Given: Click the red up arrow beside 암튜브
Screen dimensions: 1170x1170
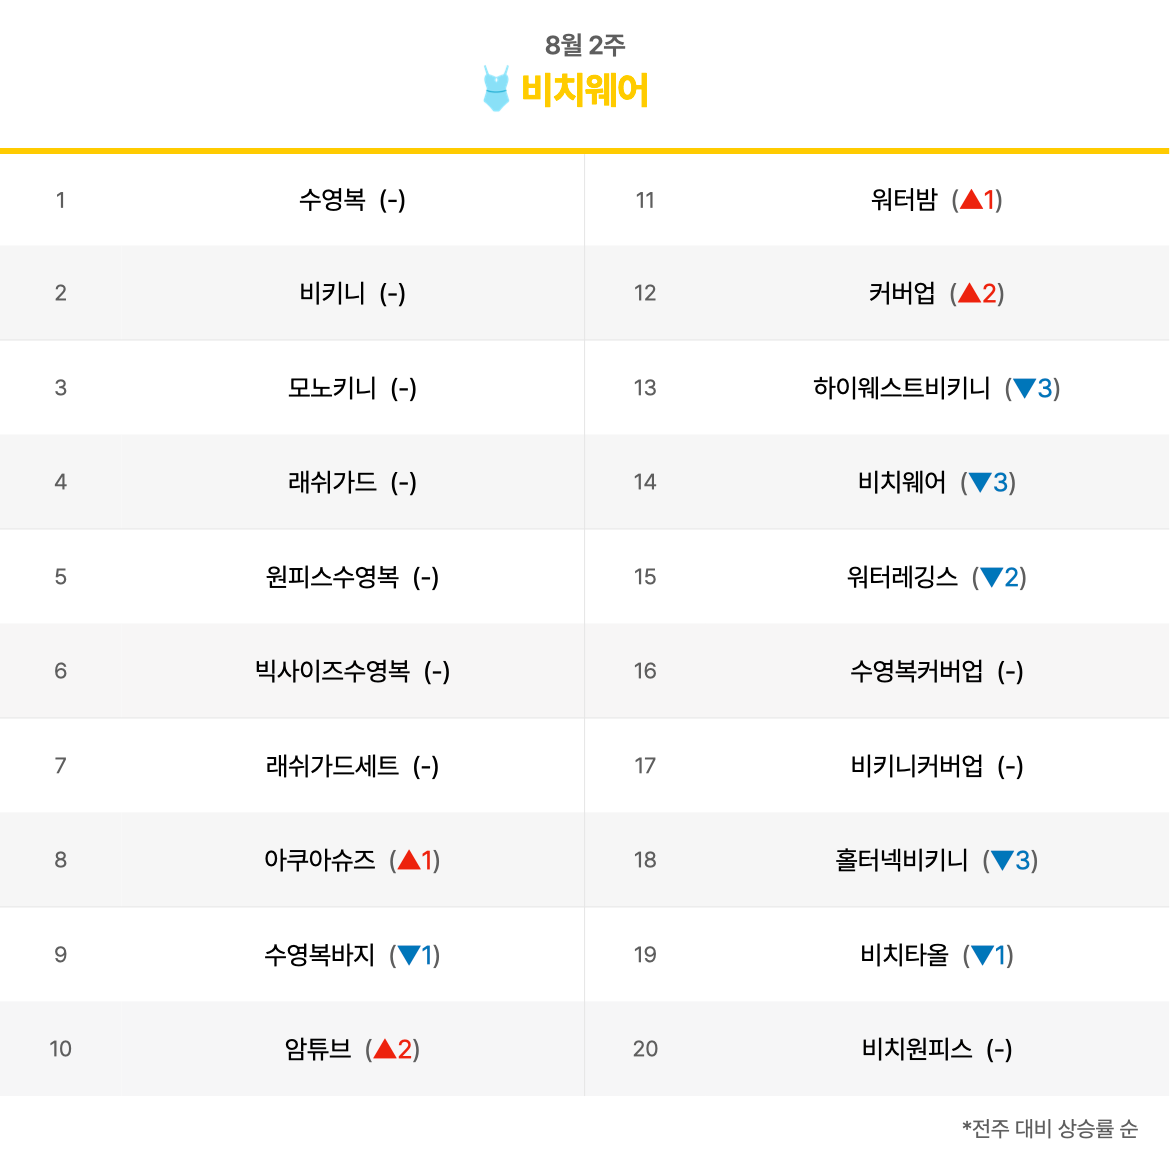Looking at the screenshot, I should pyautogui.click(x=385, y=1049).
